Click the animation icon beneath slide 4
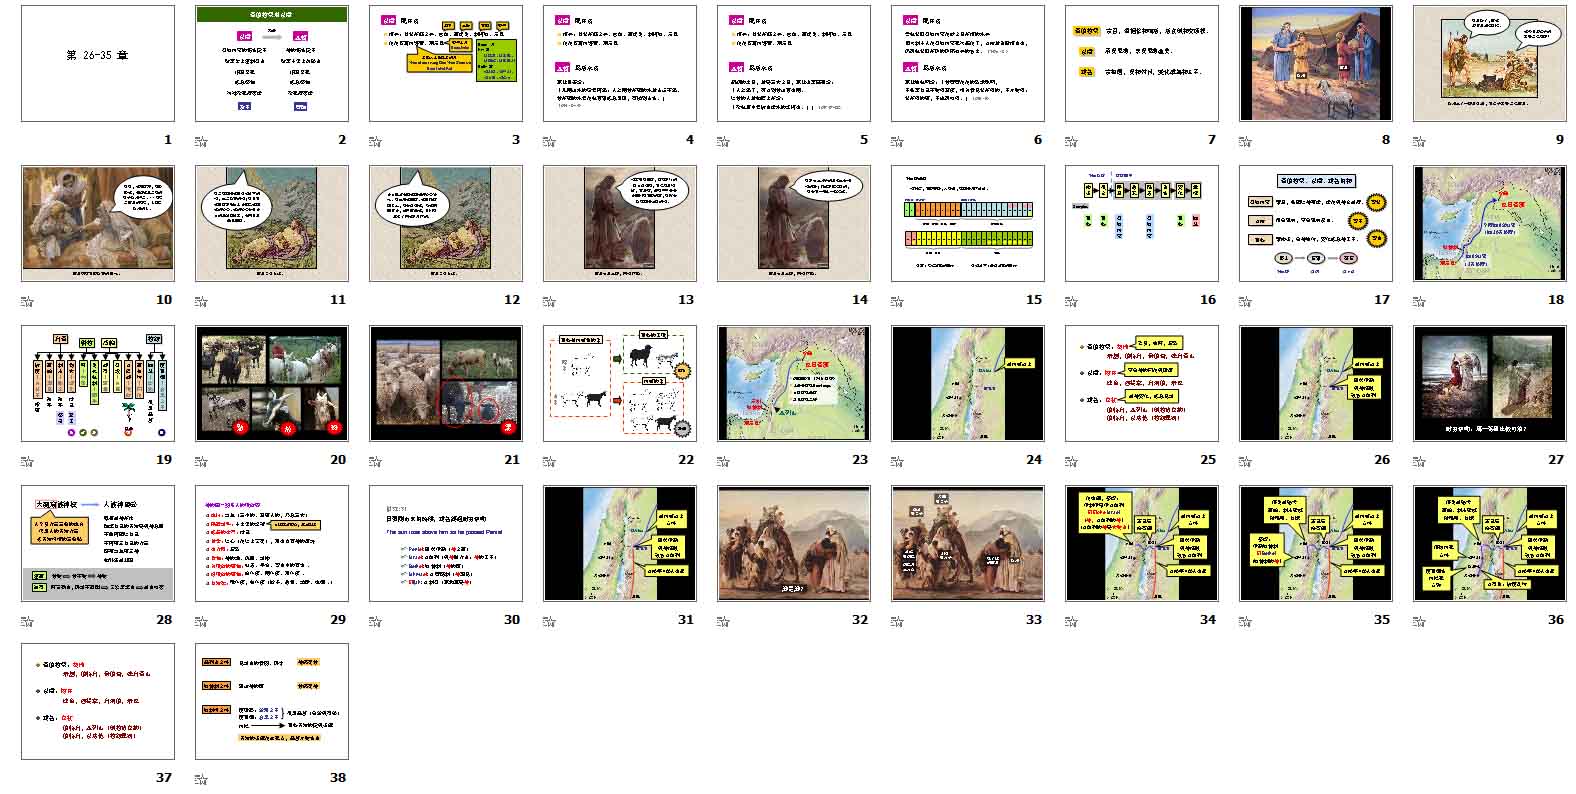This screenshot has height=794, width=1576. [550, 141]
